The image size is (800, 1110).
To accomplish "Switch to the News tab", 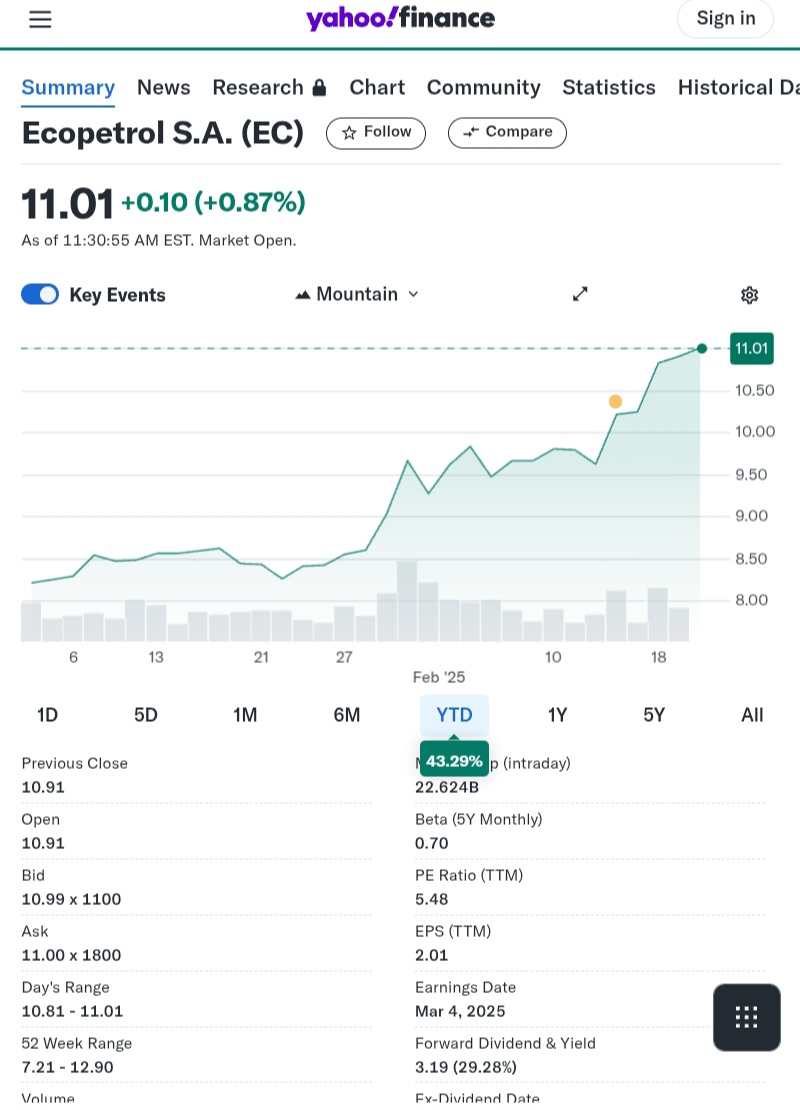I will tap(164, 88).
